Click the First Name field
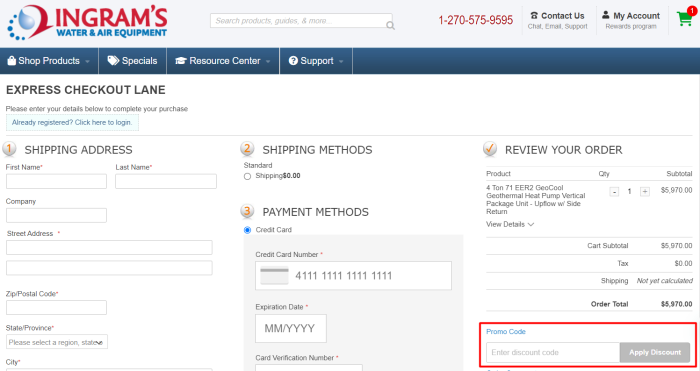This screenshot has width=700, height=371. click(56, 181)
